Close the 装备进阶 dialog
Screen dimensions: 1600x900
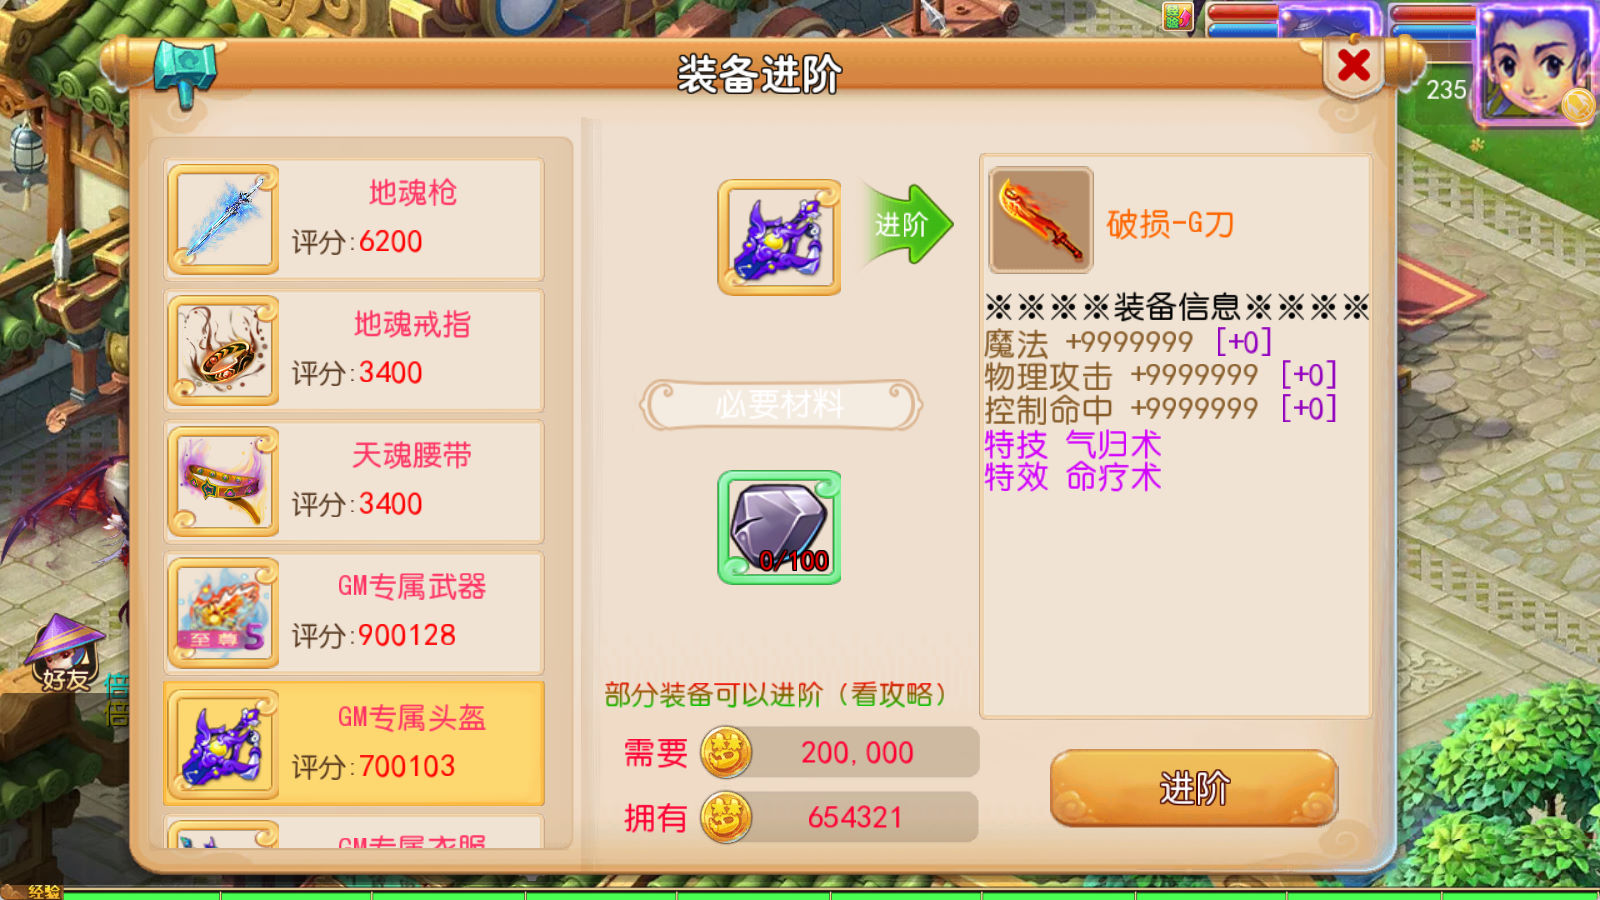(x=1354, y=66)
